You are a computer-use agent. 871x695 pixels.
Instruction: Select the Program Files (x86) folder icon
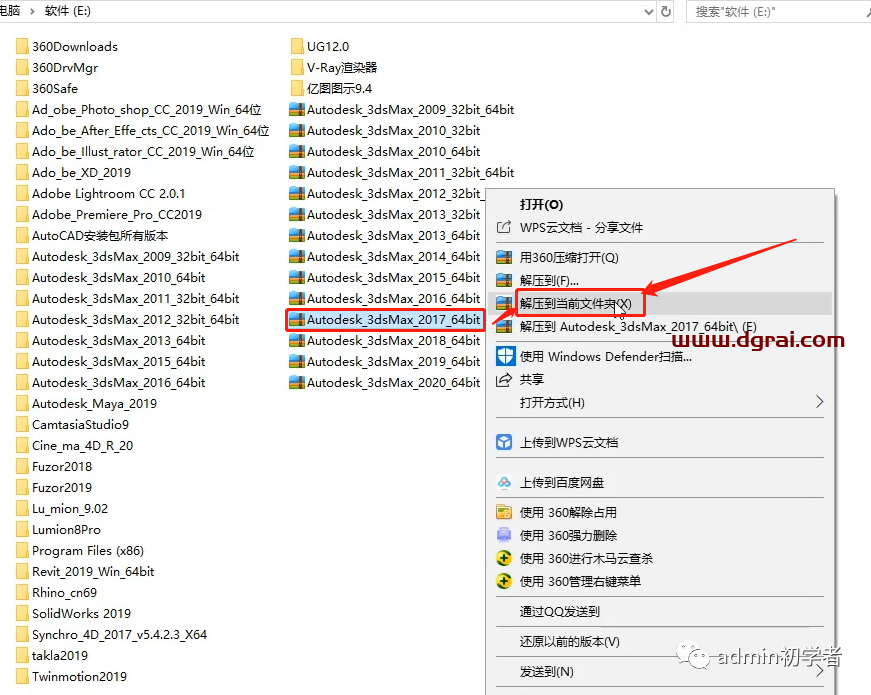[x=22, y=551]
